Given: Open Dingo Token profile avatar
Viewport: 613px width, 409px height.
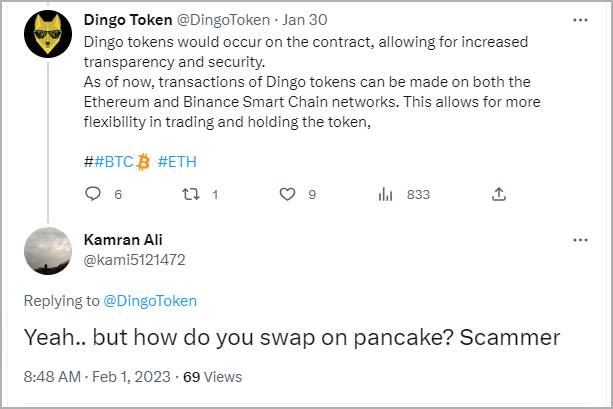Looking at the screenshot, I should click(48, 34).
